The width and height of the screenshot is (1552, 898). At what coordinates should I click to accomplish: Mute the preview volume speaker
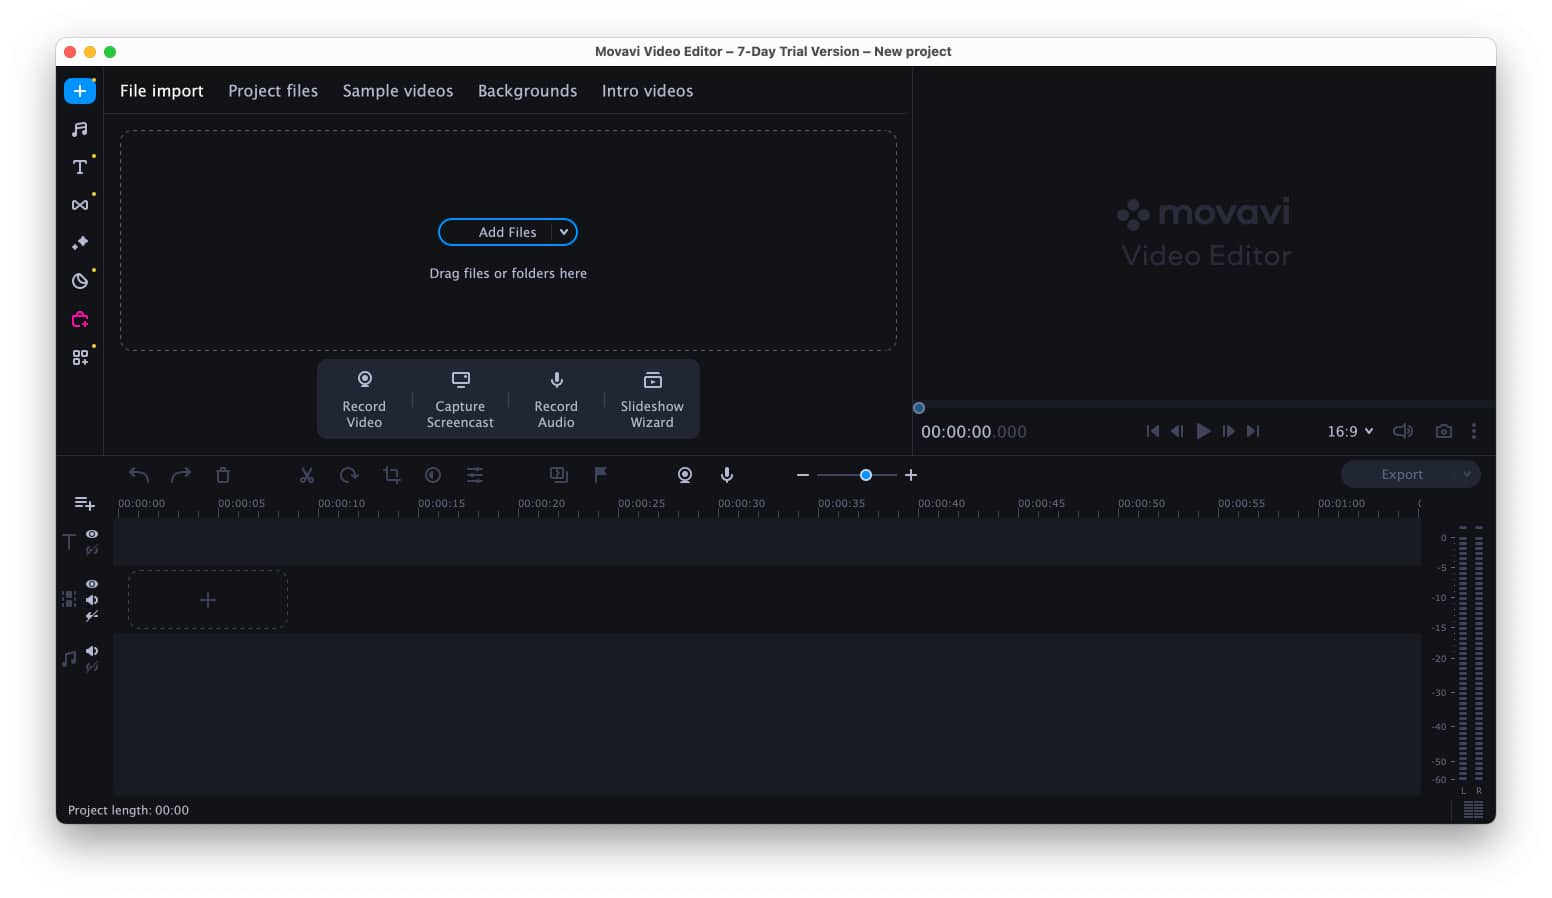coord(1403,431)
